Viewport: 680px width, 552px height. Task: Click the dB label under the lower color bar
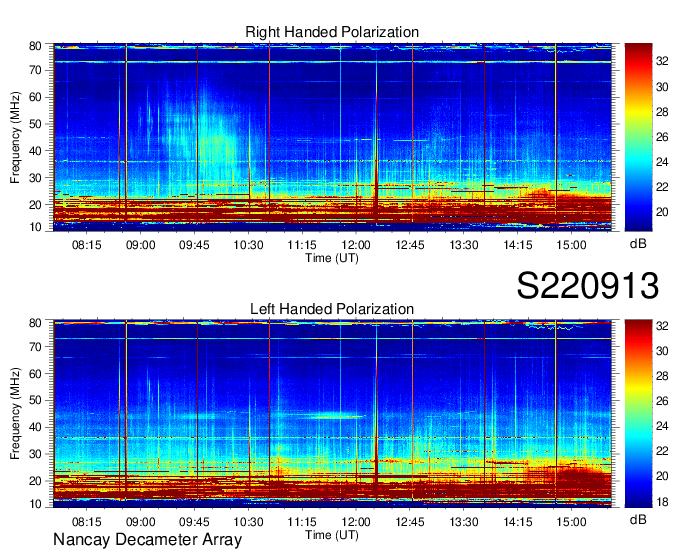(638, 519)
